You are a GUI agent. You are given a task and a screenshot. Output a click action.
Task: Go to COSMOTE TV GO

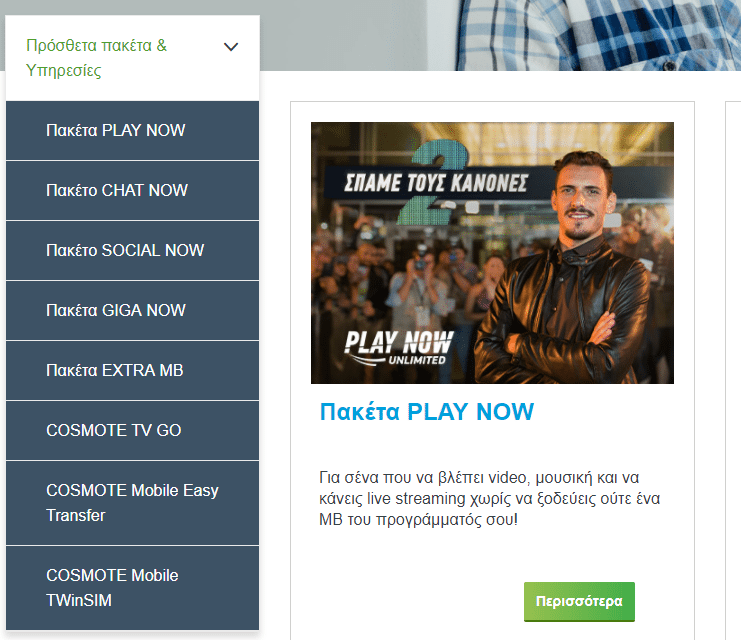pos(132,431)
